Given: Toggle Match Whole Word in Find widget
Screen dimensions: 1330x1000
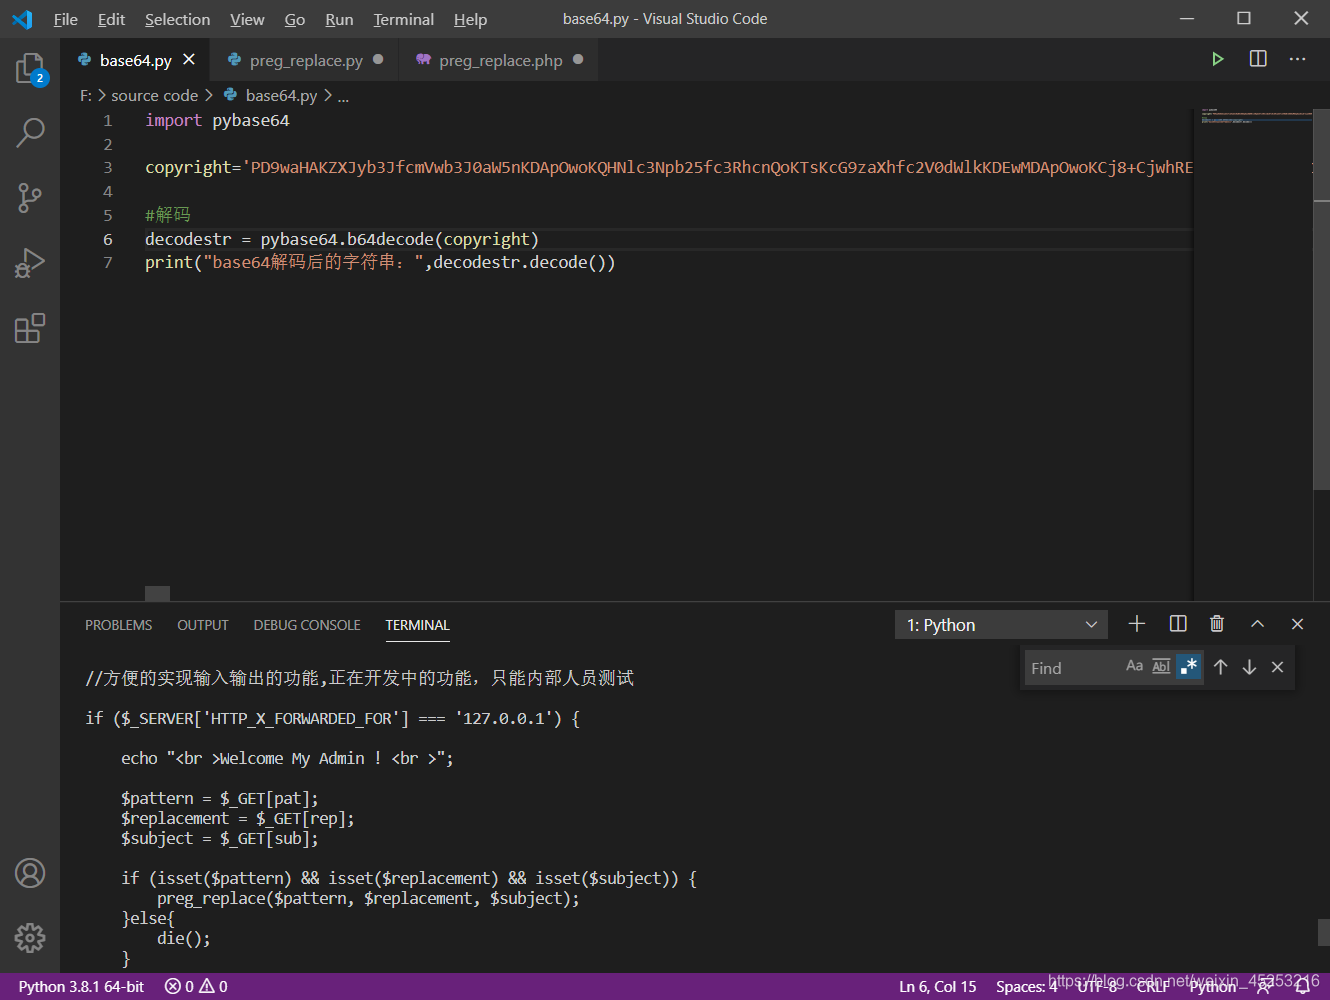Looking at the screenshot, I should (1161, 666).
